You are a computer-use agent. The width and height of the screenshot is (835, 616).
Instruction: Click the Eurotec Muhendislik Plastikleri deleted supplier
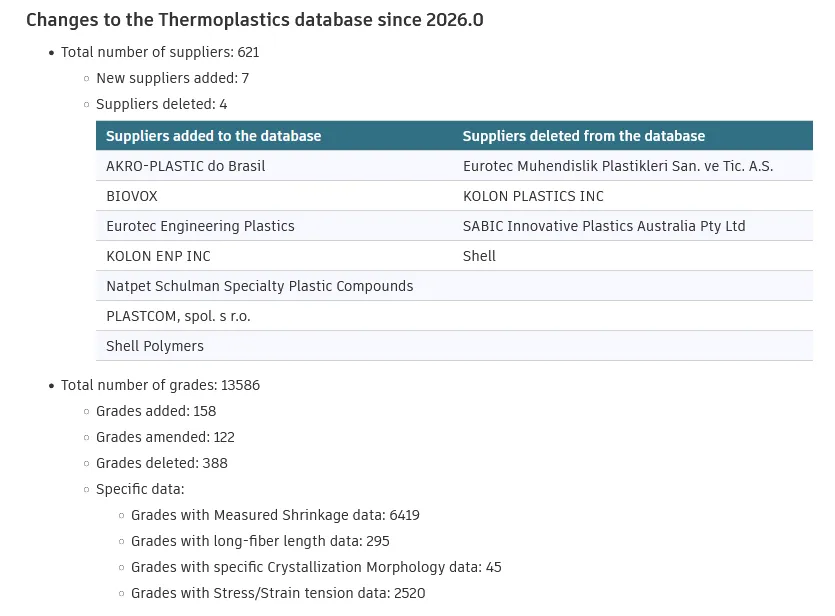point(618,166)
